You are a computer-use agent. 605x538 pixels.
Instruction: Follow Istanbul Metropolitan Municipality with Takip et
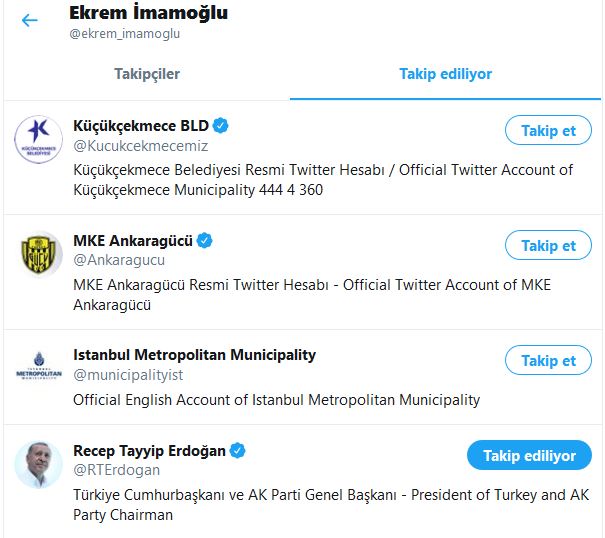[548, 360]
